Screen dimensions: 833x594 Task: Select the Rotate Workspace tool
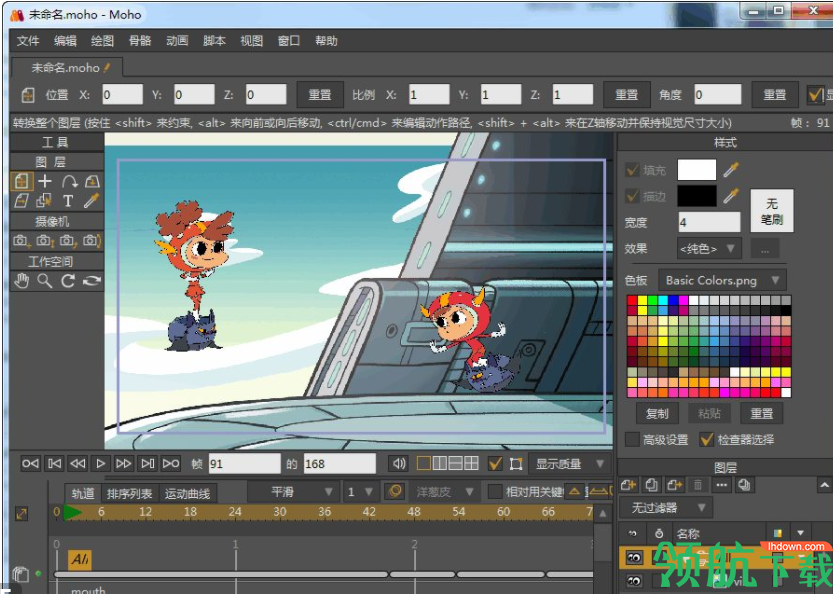pos(68,281)
